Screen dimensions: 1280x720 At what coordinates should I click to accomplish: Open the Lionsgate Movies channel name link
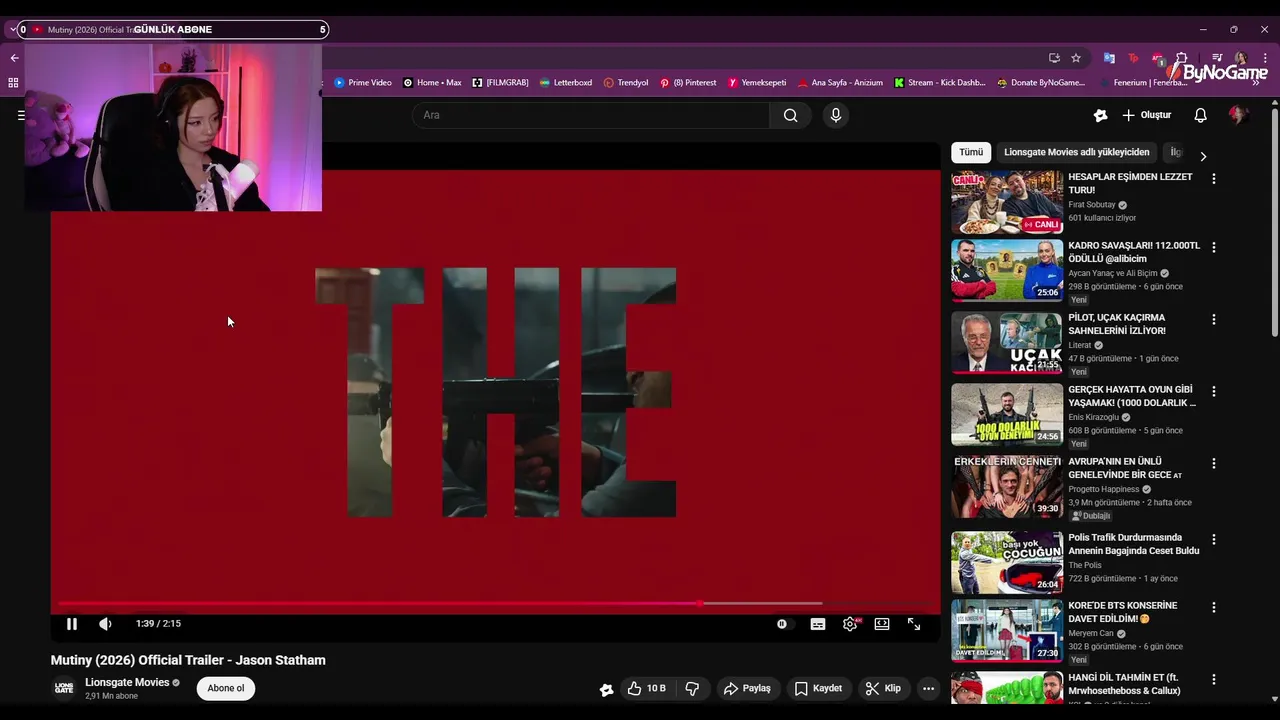pyautogui.click(x=127, y=682)
